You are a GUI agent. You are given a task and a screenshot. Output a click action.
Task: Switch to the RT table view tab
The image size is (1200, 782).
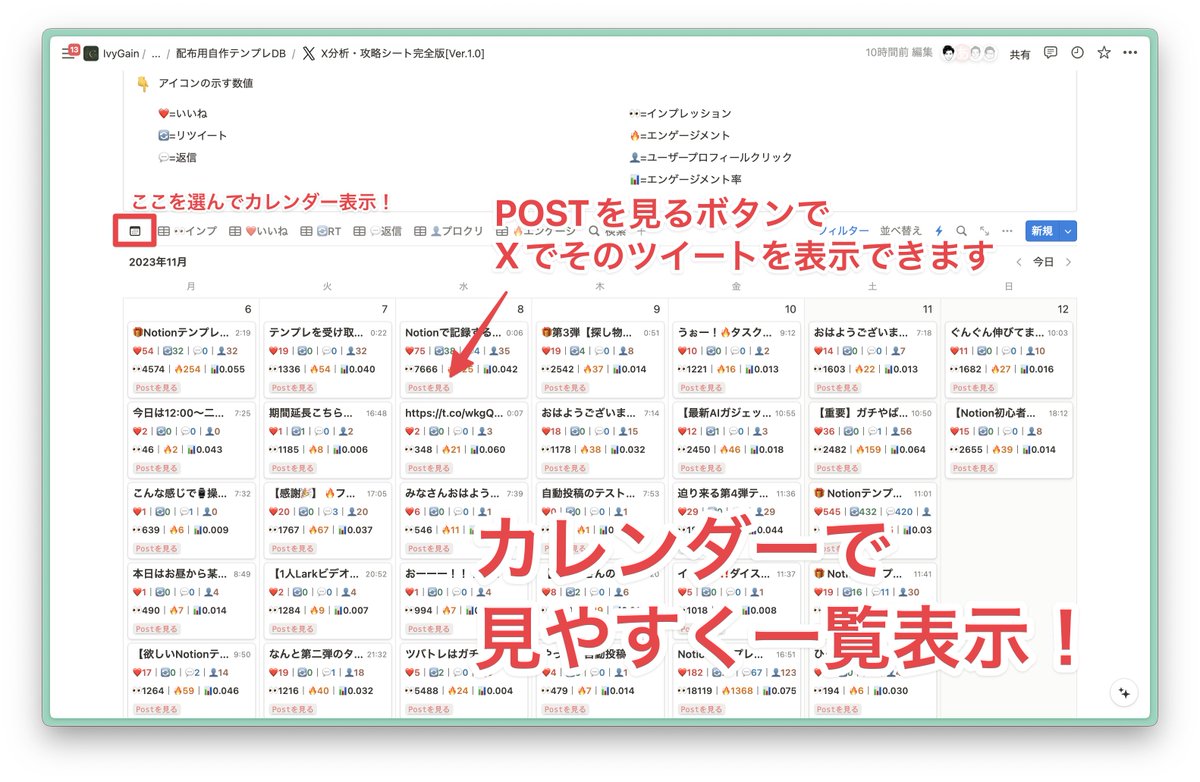(x=321, y=231)
